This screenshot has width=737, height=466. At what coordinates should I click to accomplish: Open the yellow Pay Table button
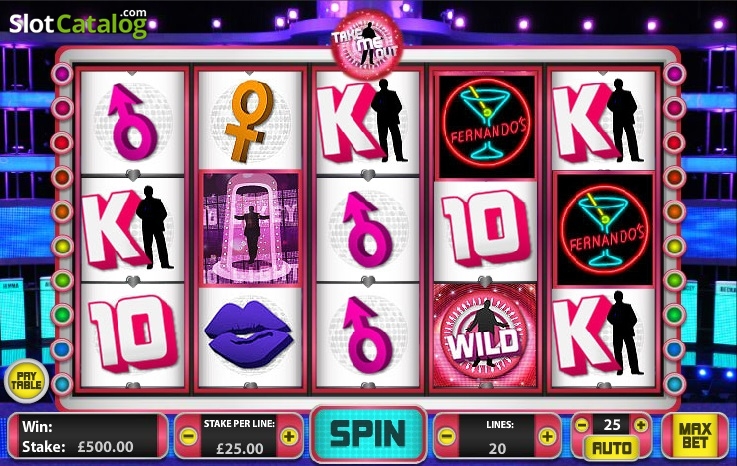pyautogui.click(x=26, y=380)
